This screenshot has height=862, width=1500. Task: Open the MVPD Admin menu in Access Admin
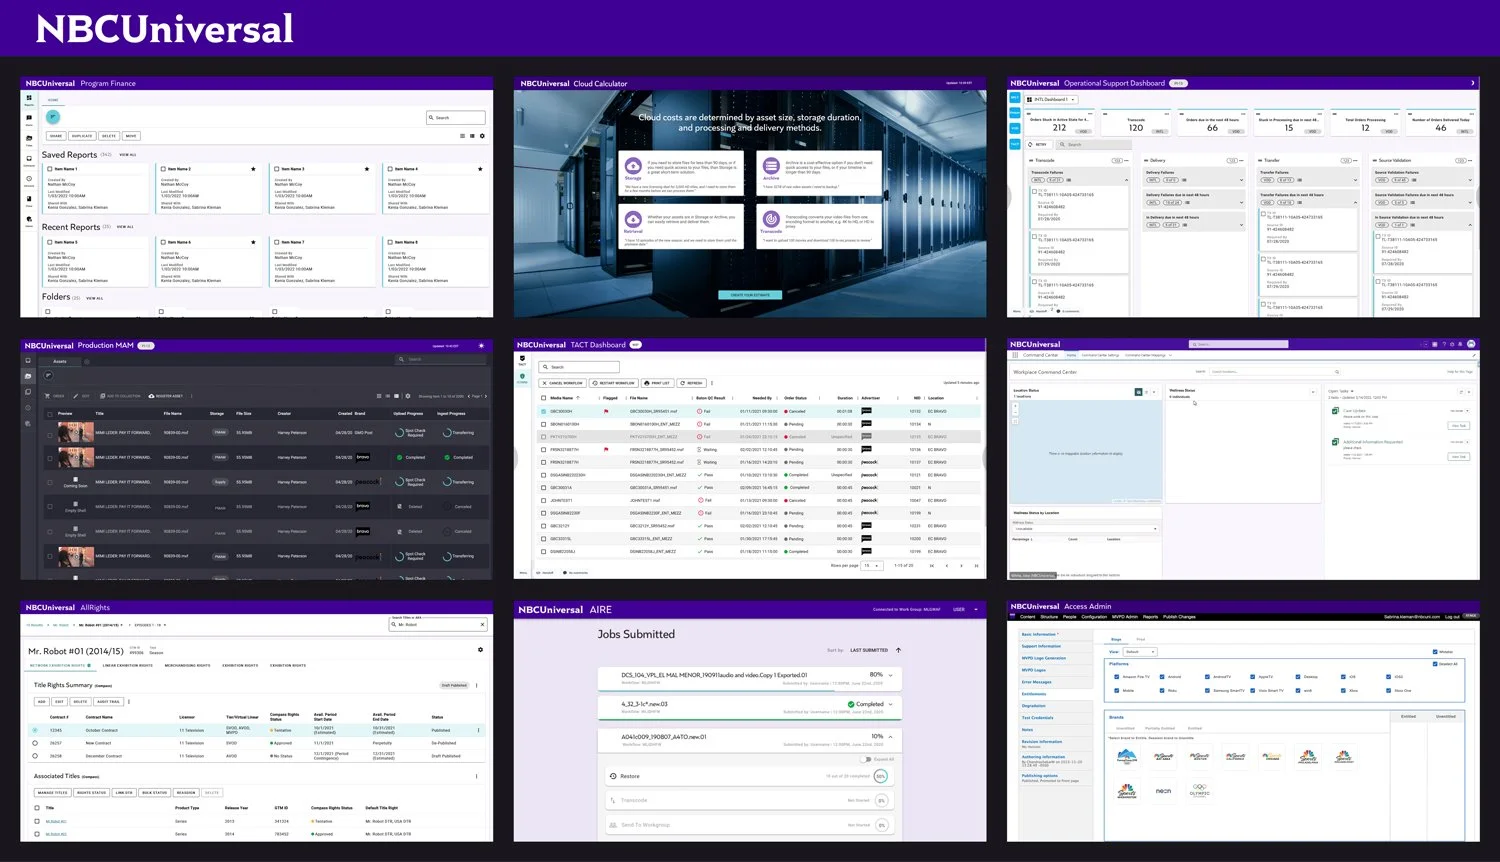[1125, 617]
